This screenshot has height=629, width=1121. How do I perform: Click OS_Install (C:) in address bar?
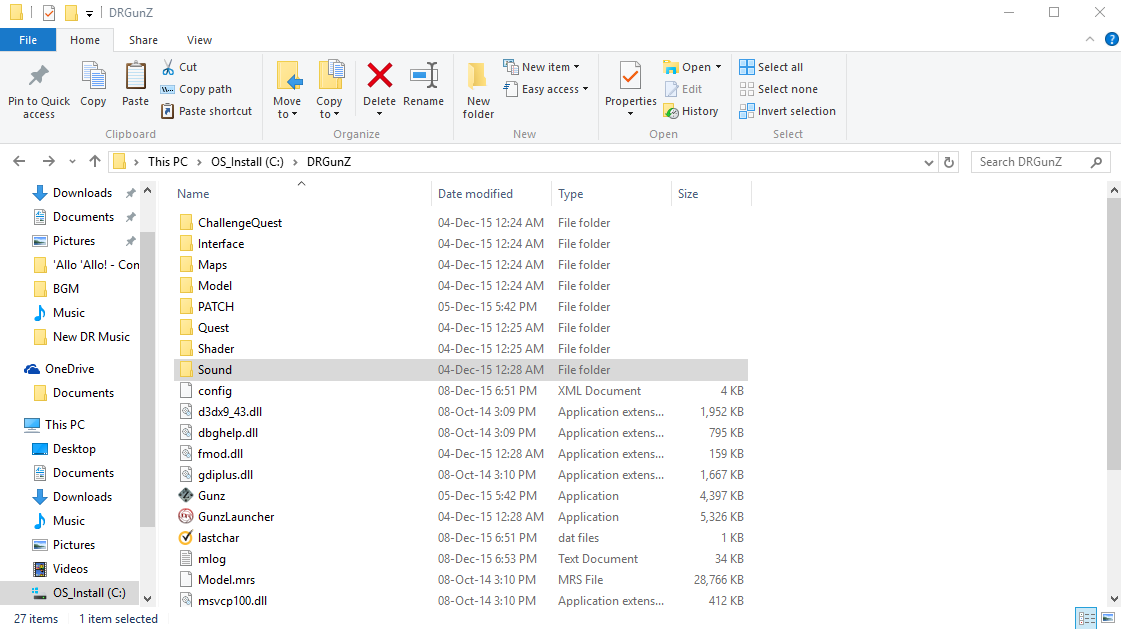tap(247, 162)
